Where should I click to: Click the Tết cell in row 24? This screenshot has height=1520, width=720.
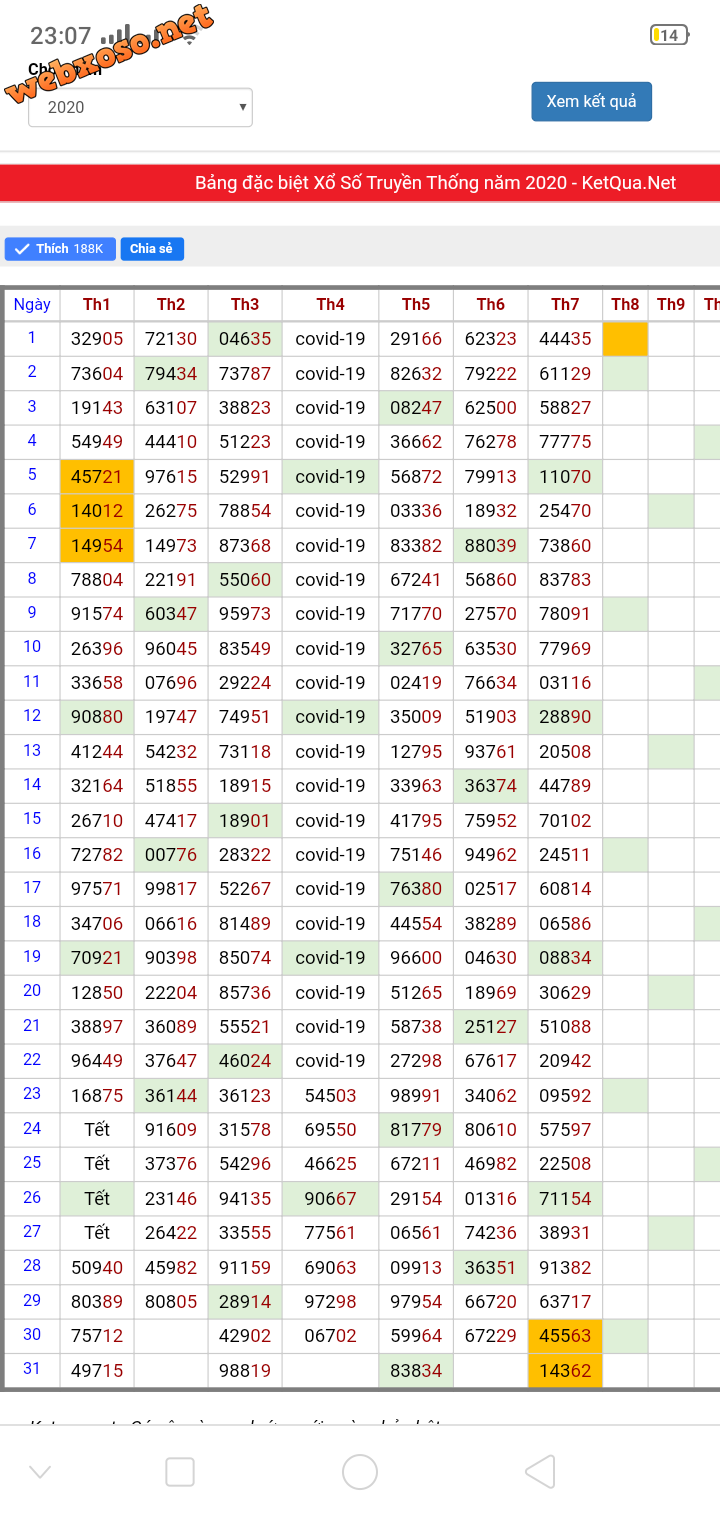(97, 1129)
